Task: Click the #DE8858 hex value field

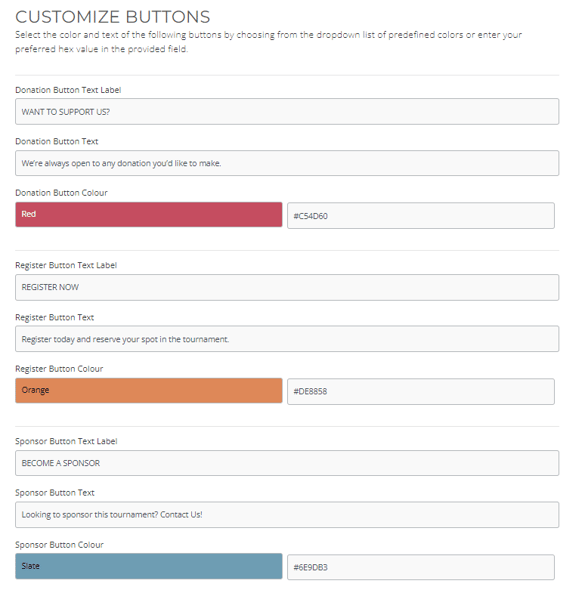Action: (421, 391)
